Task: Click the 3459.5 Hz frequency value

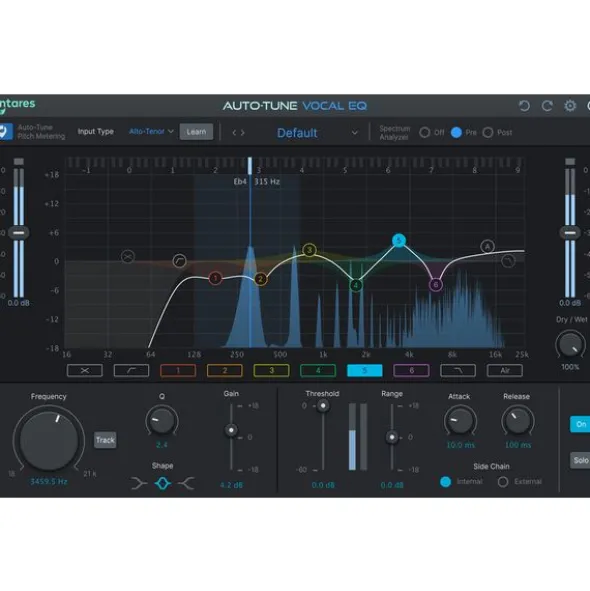Action: click(49, 481)
